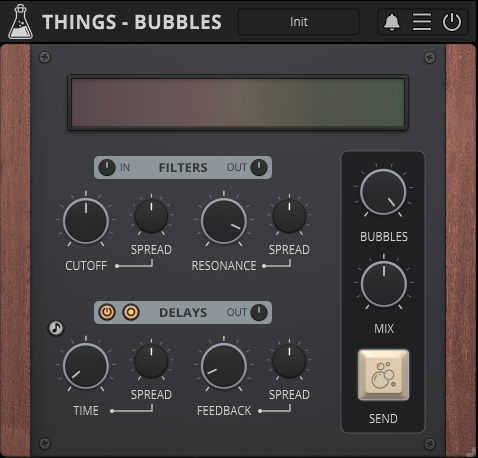Toggle the delays power button
The image size is (478, 458).
[x=107, y=312]
